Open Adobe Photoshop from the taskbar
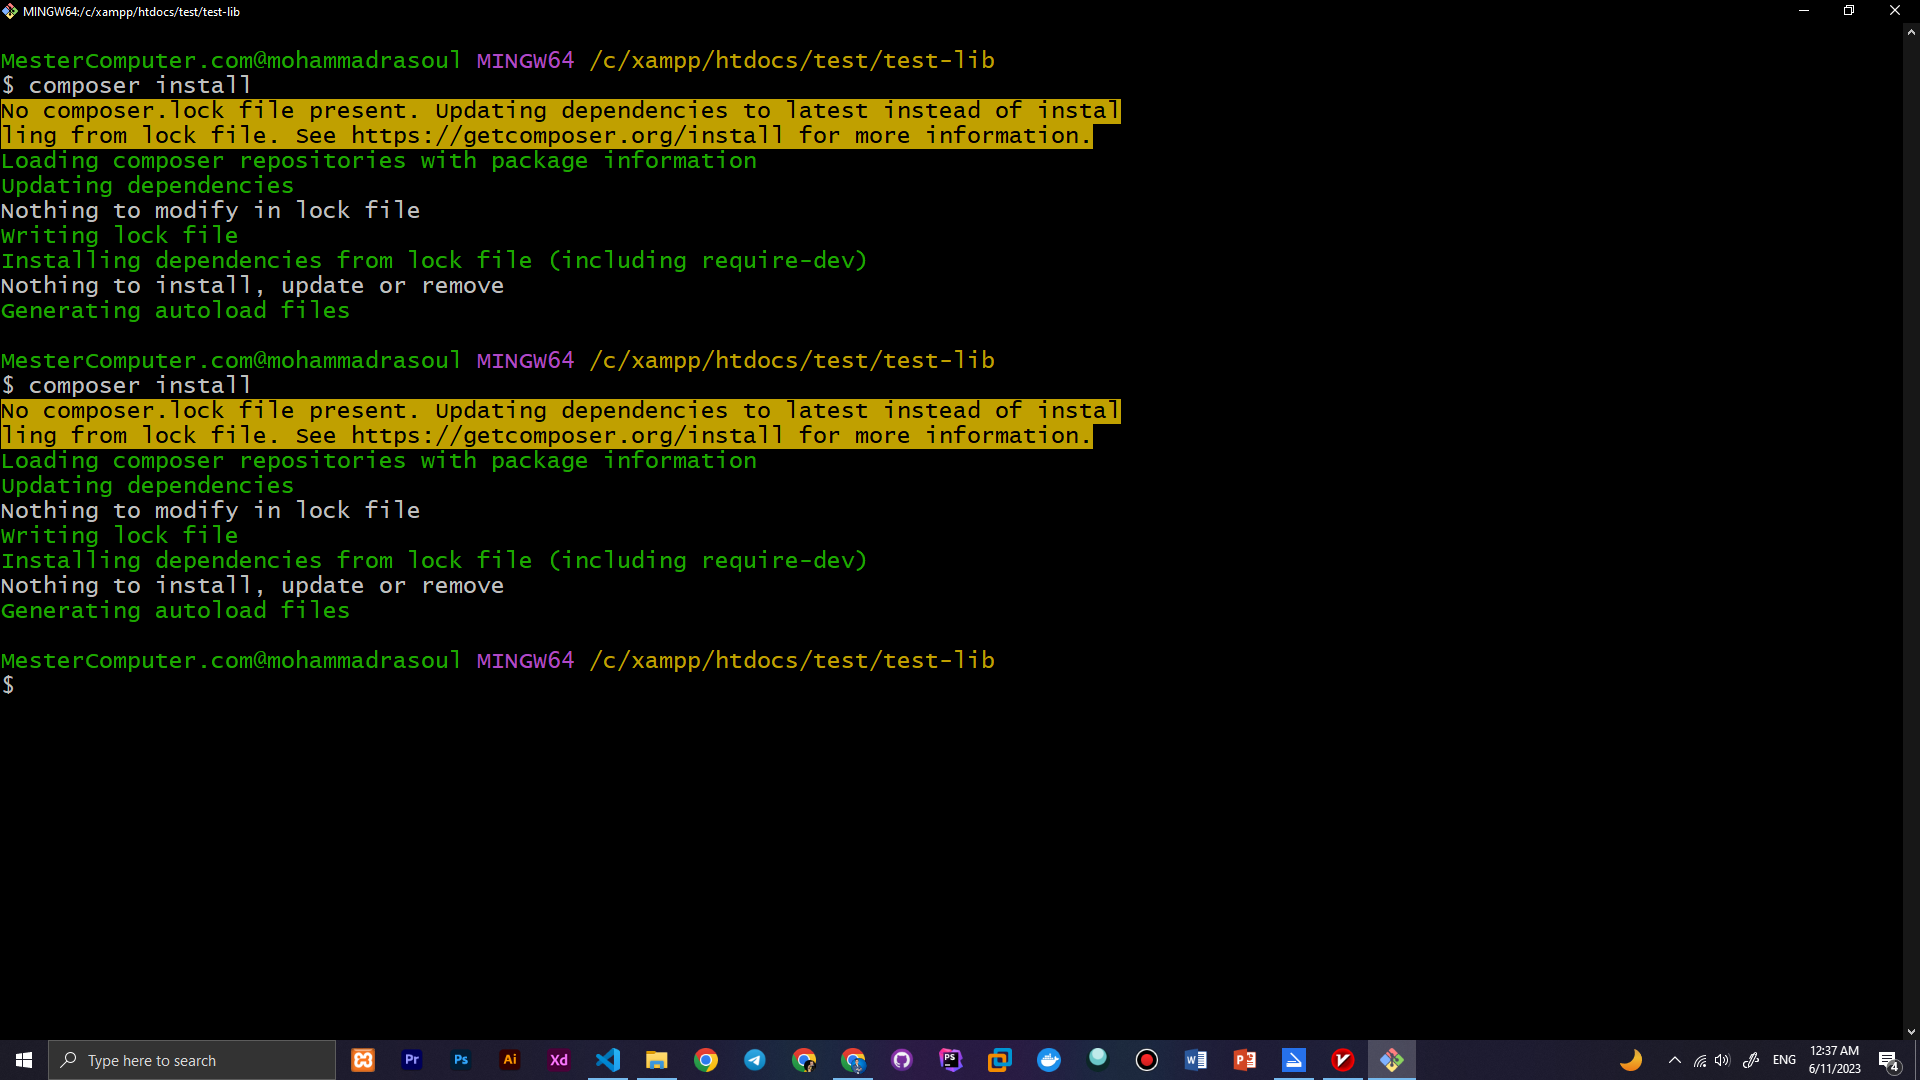Image resolution: width=1920 pixels, height=1080 pixels. pos(461,1060)
